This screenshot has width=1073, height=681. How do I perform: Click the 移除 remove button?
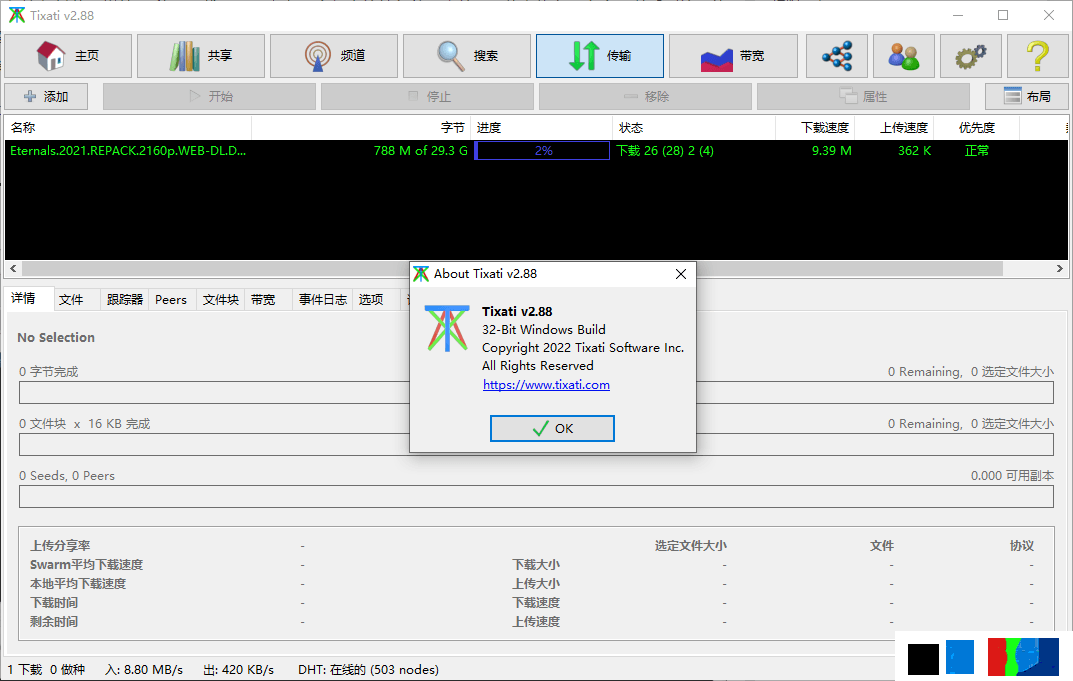coord(645,97)
